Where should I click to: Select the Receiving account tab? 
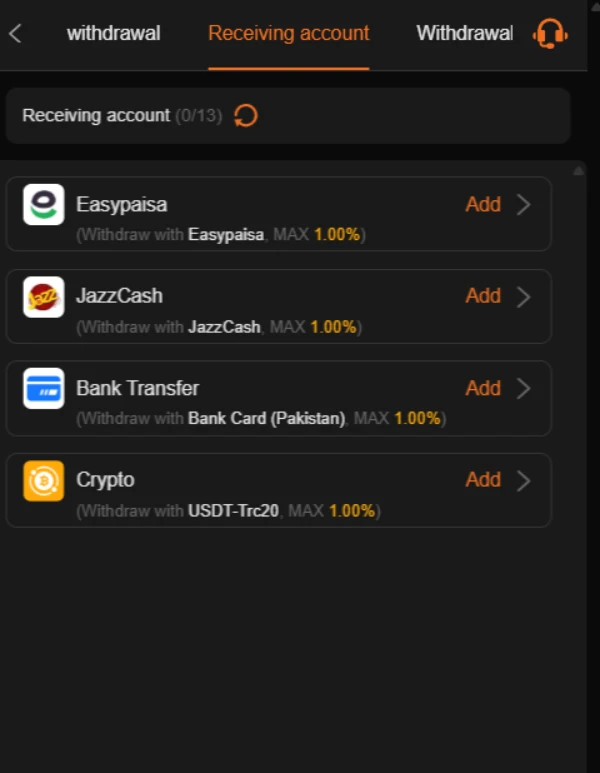coord(288,34)
